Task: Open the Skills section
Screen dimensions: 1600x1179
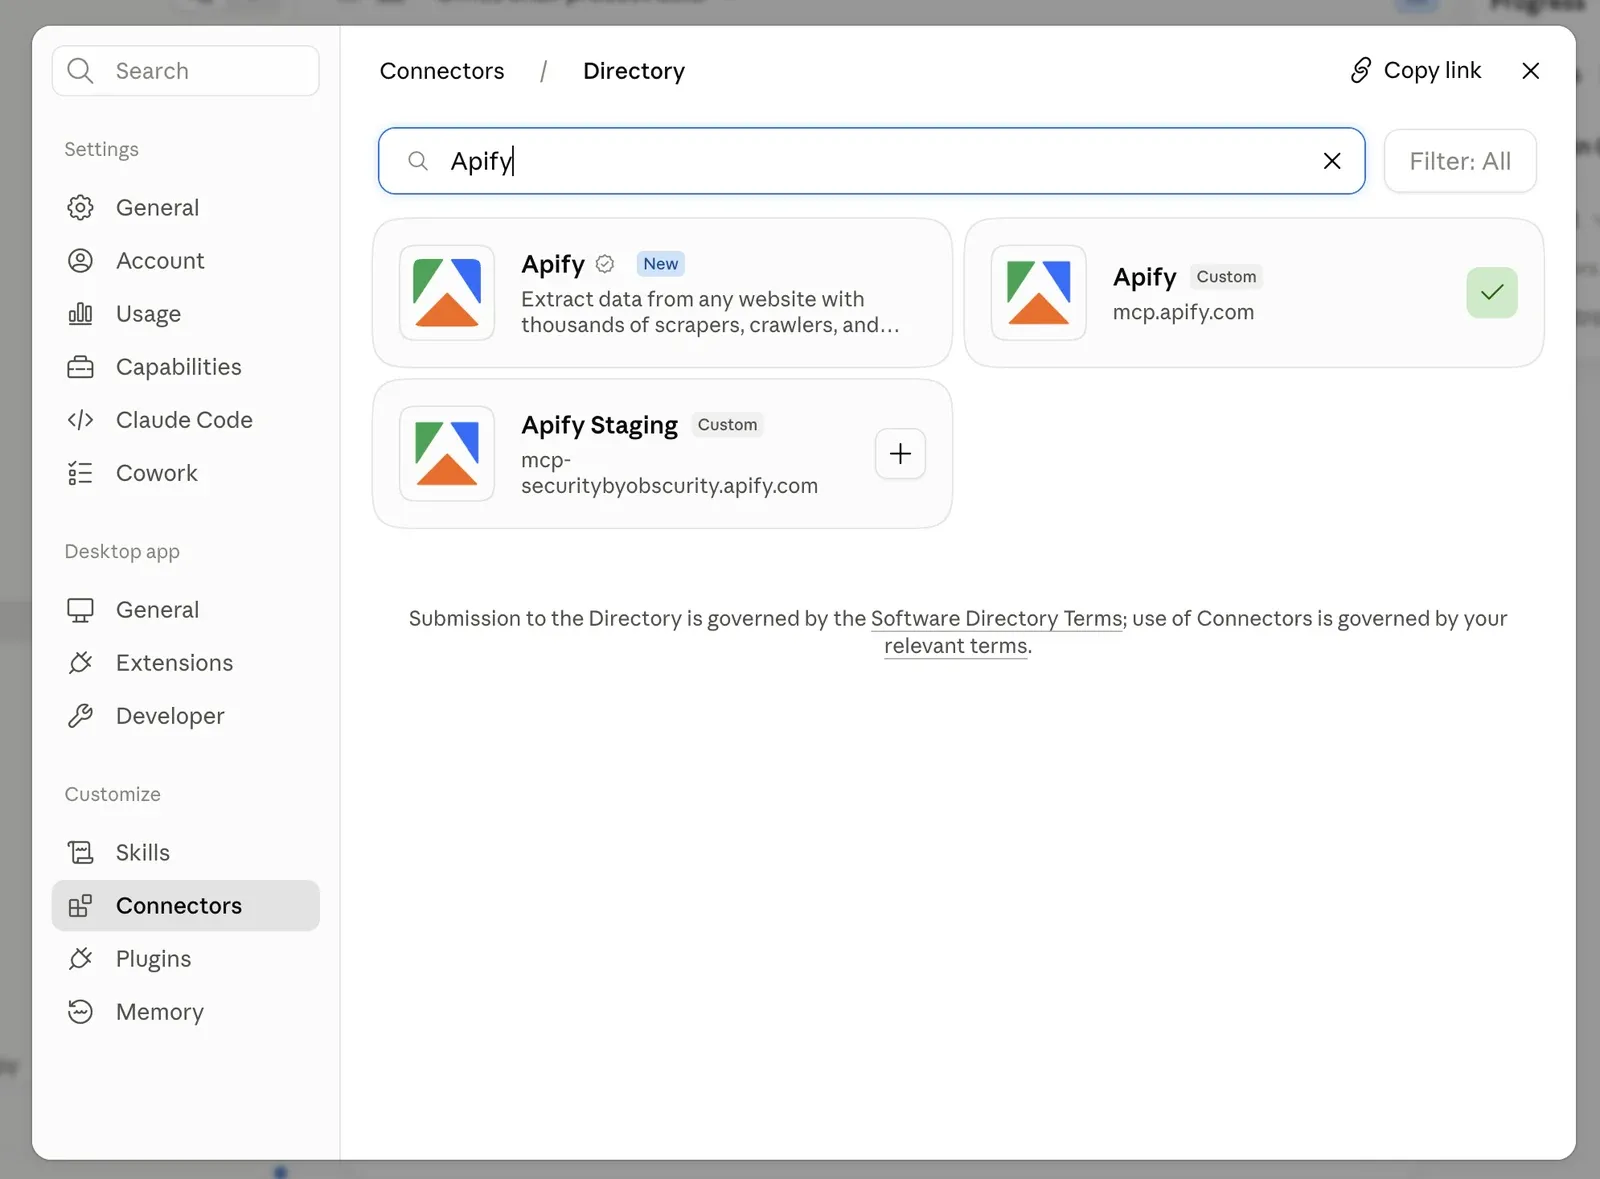Action: (186, 853)
